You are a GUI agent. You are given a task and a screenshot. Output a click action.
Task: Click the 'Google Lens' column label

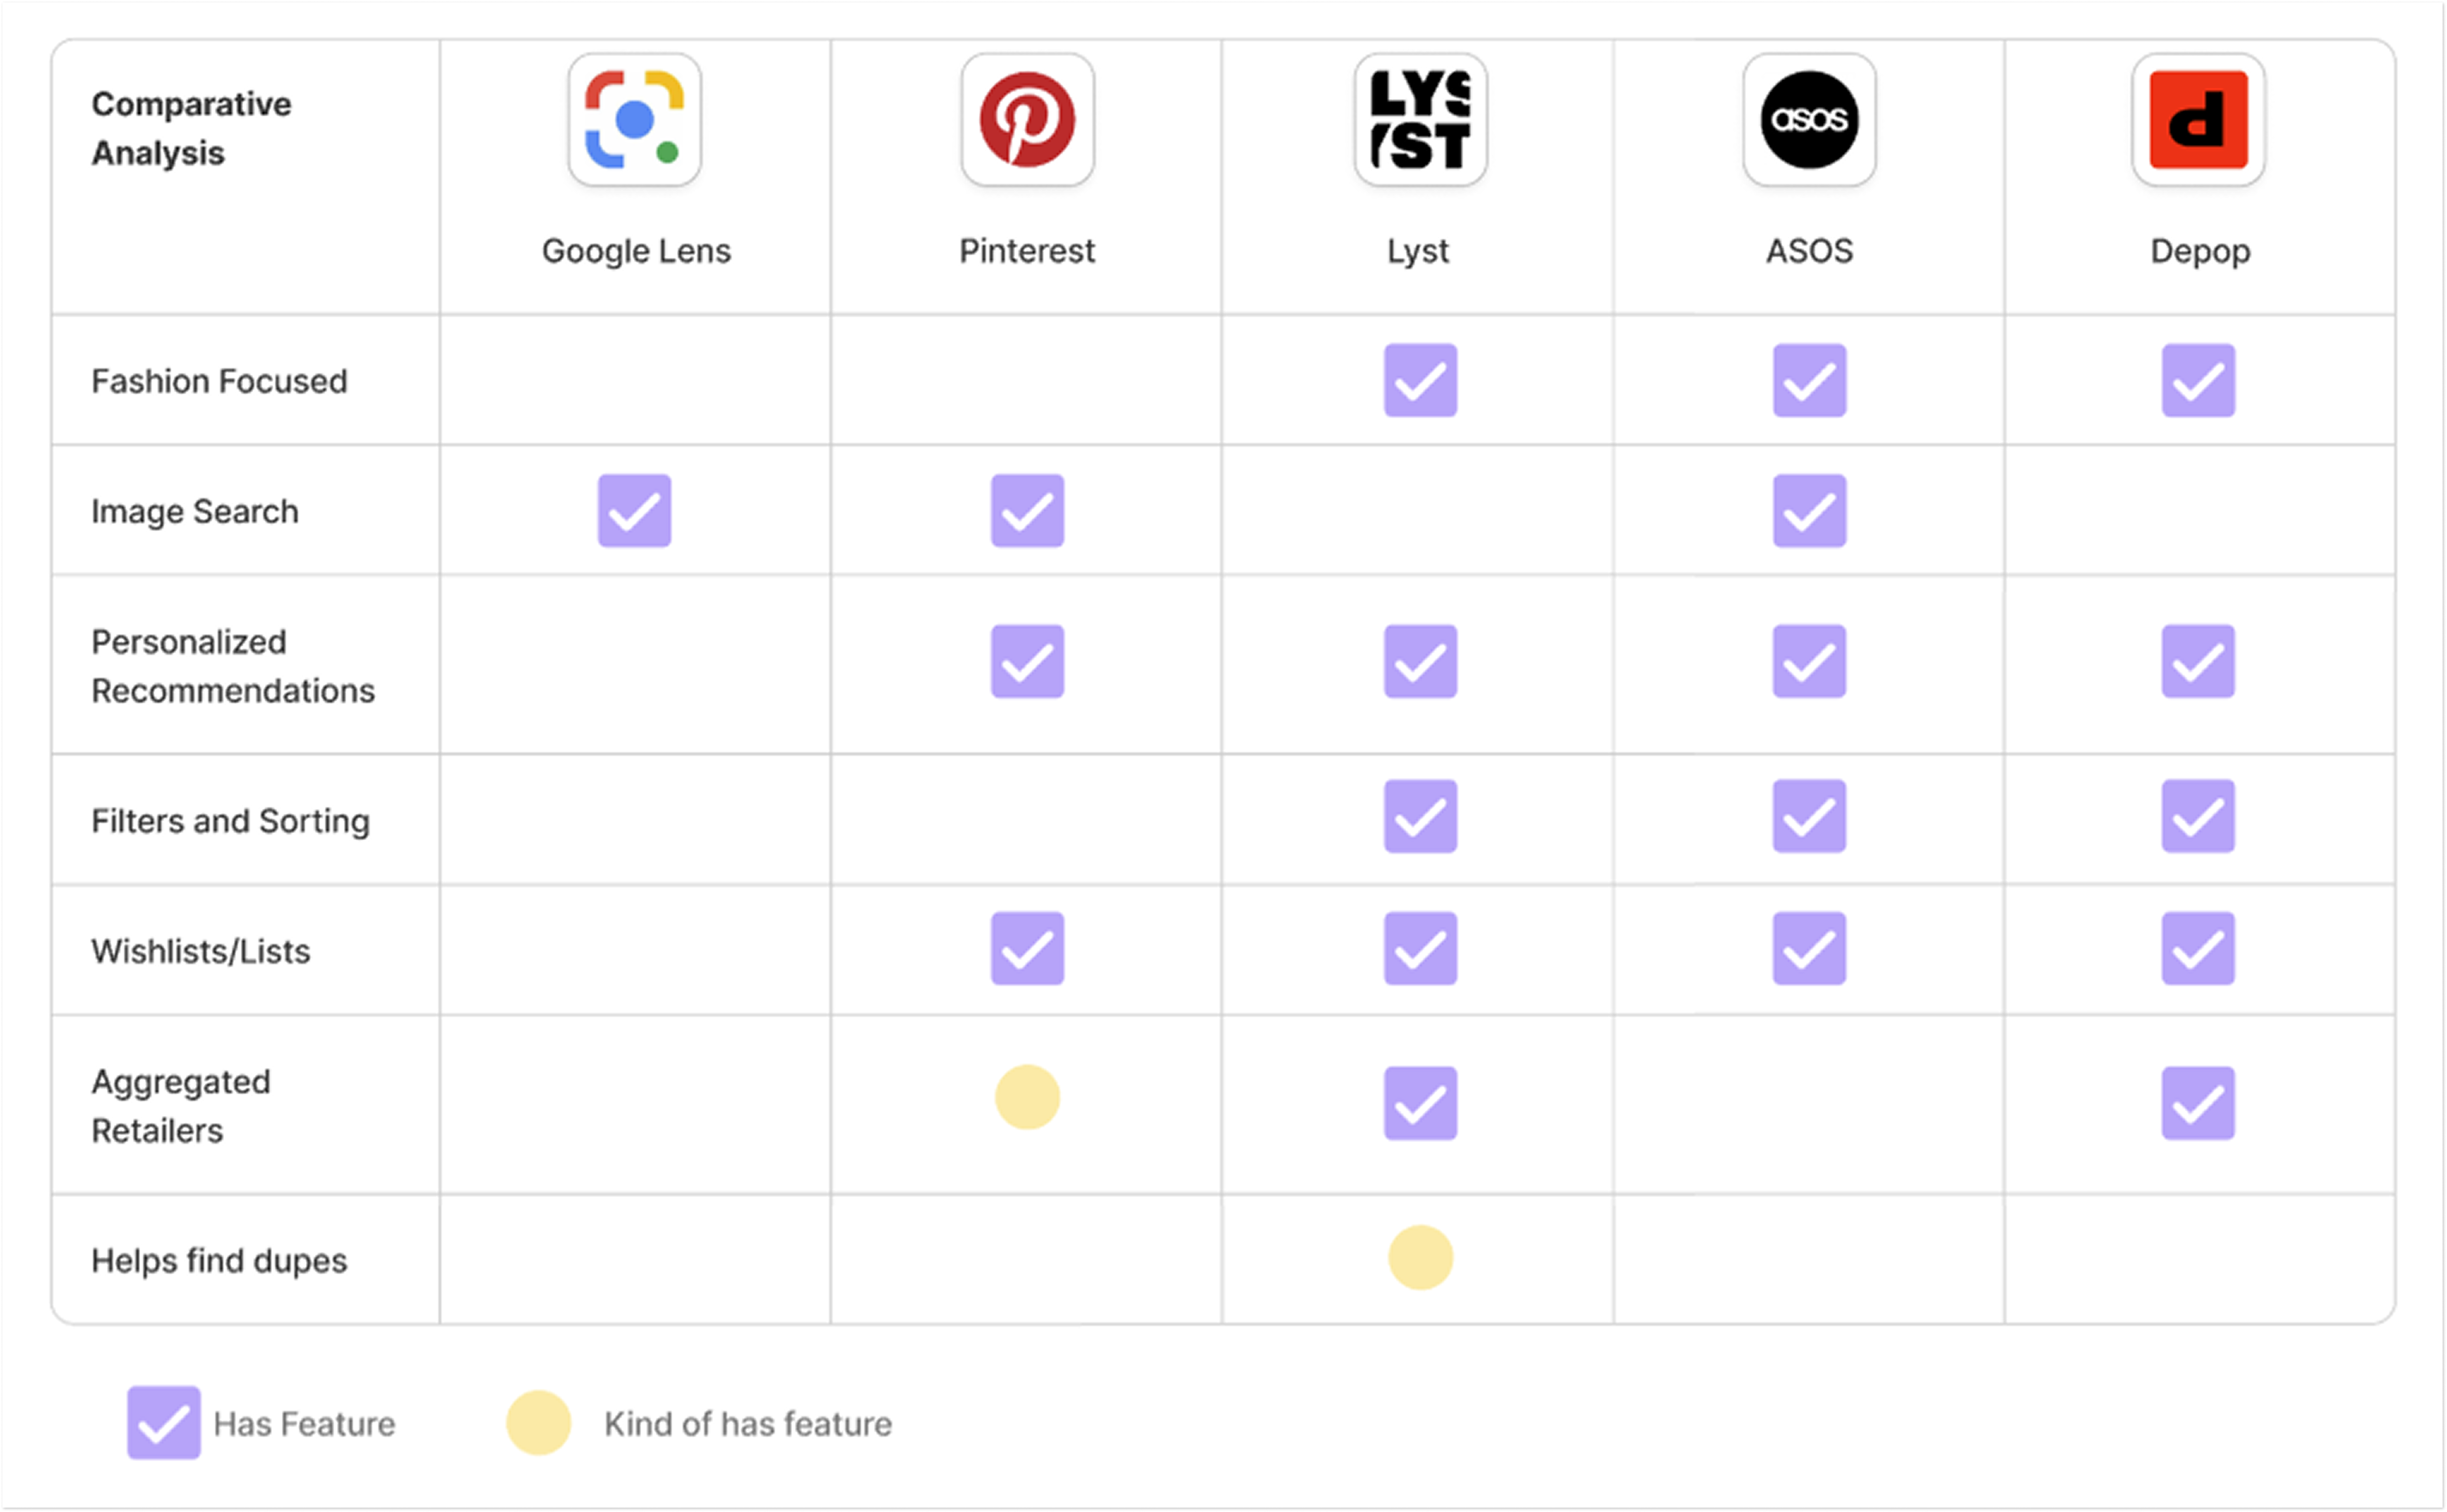[x=636, y=250]
